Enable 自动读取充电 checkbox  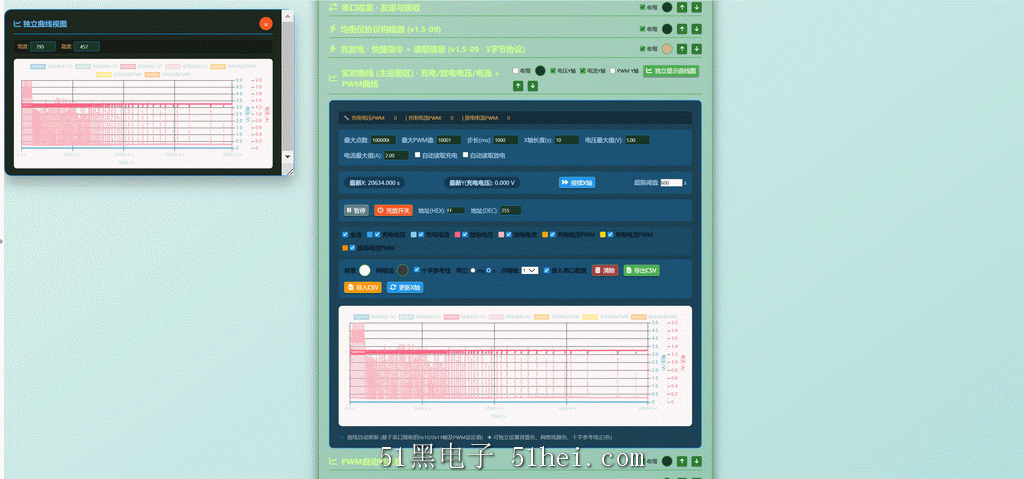click(x=418, y=155)
